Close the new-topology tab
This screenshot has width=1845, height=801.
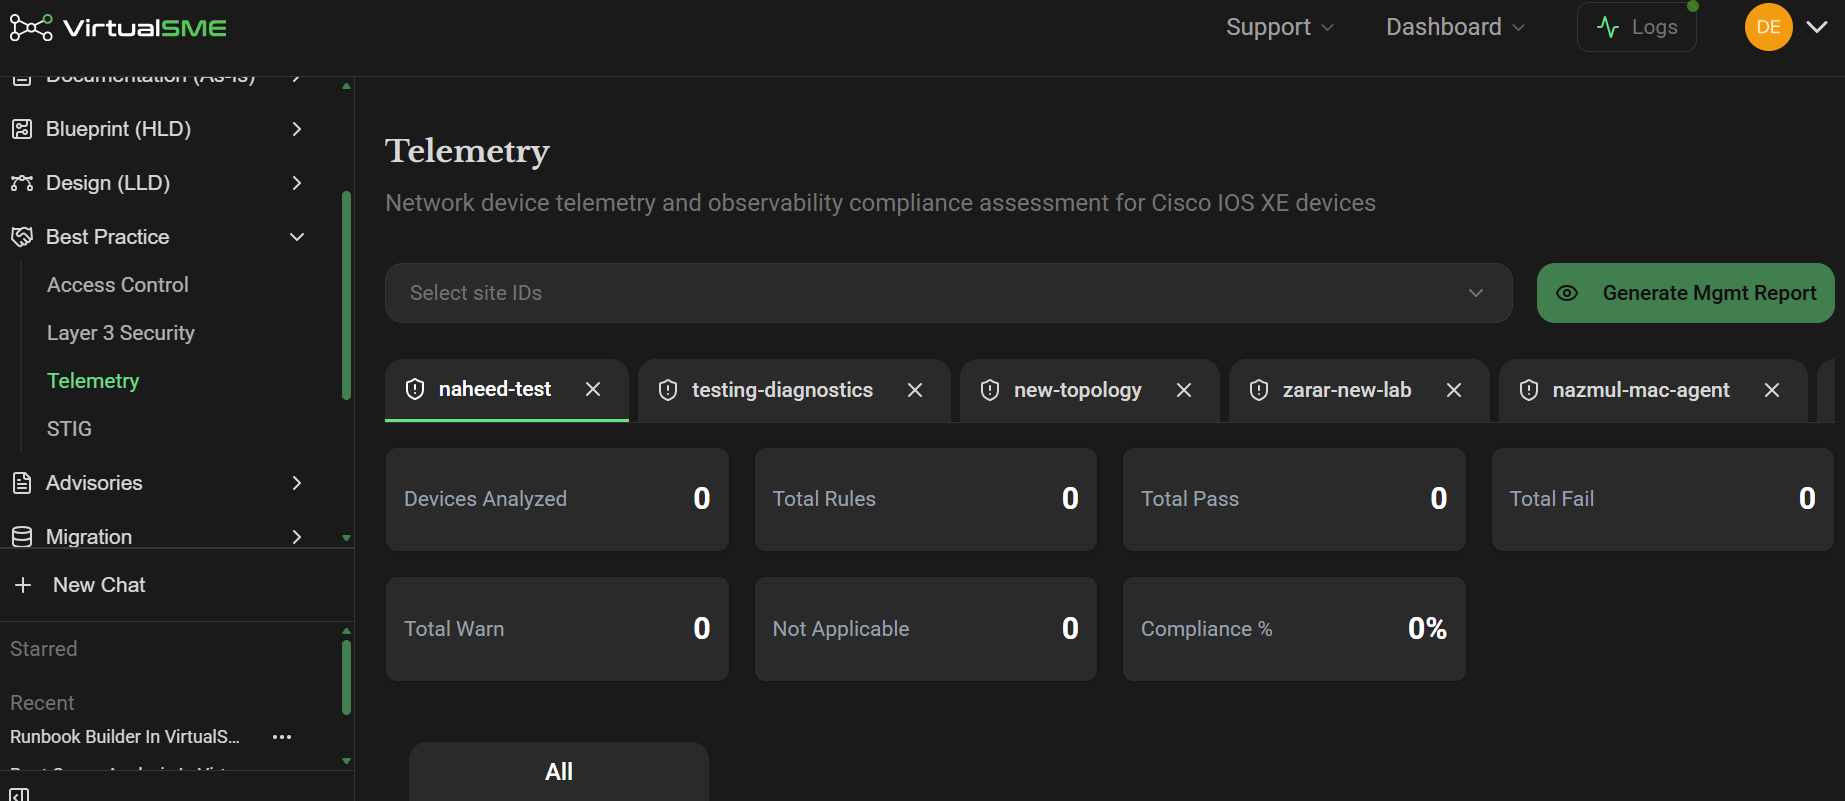pos(1184,390)
